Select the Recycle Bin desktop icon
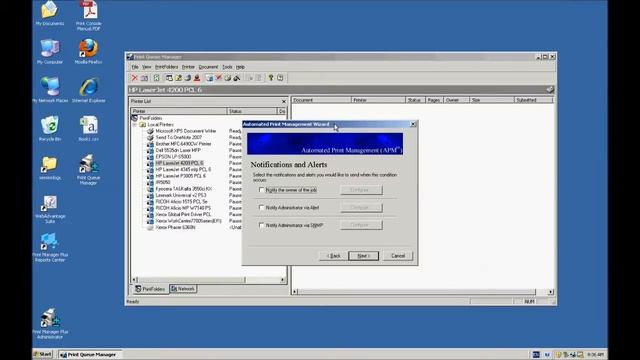Image resolution: width=640 pixels, height=360 pixels. pyautogui.click(x=50, y=128)
